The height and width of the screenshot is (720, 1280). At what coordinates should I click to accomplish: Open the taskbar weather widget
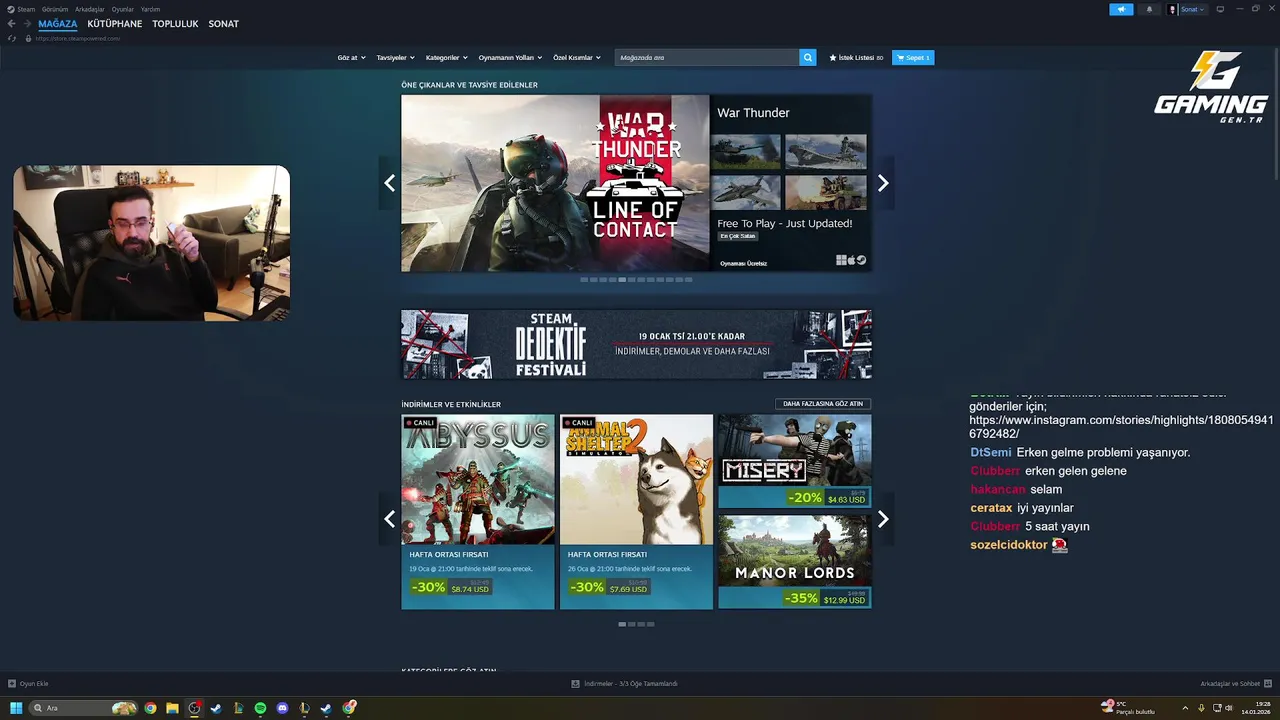point(1127,707)
